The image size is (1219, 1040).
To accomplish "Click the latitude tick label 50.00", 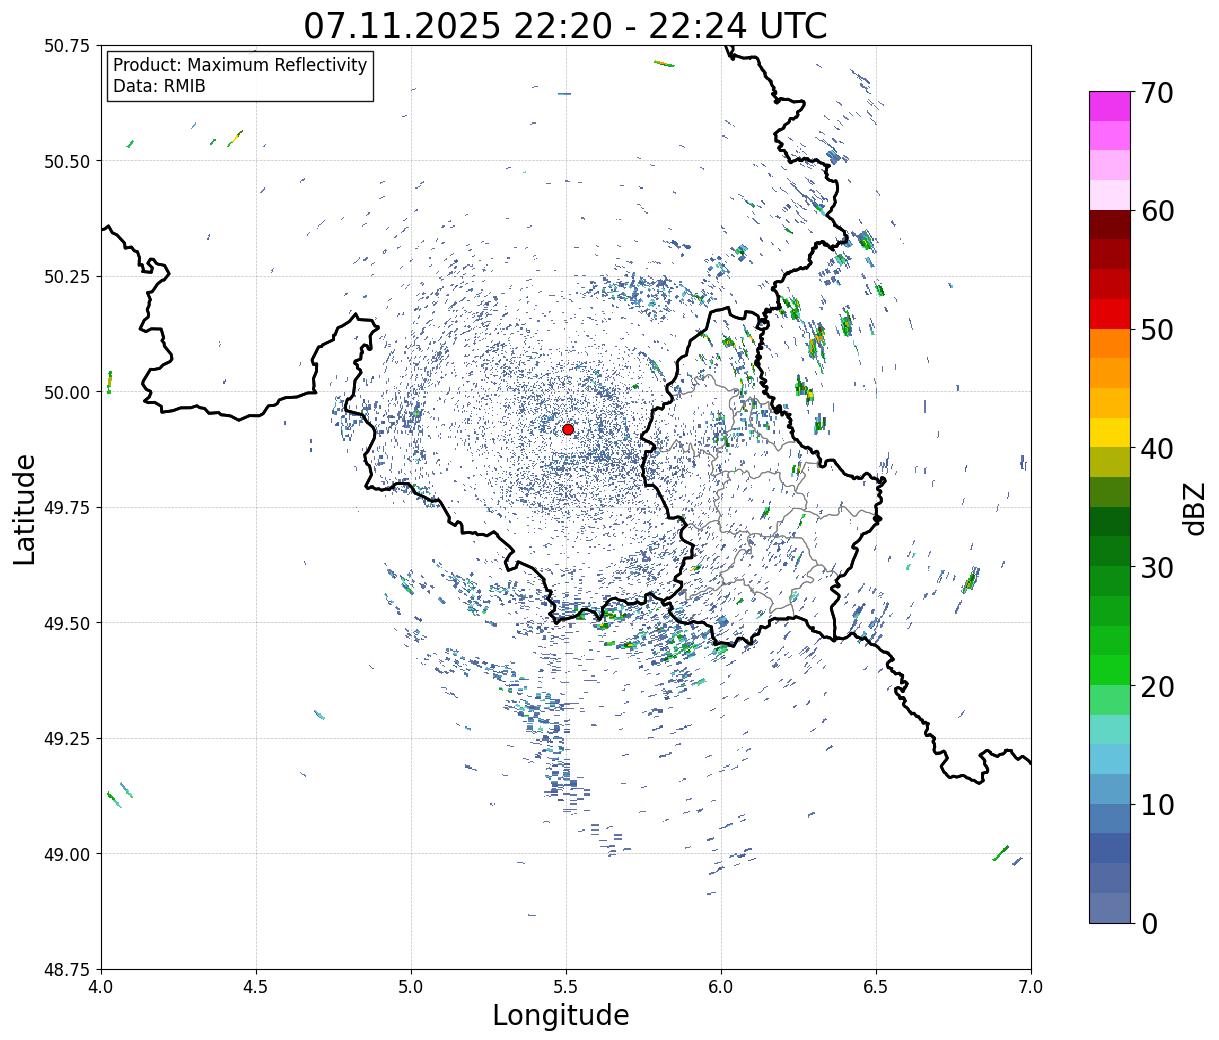I will tap(67, 392).
